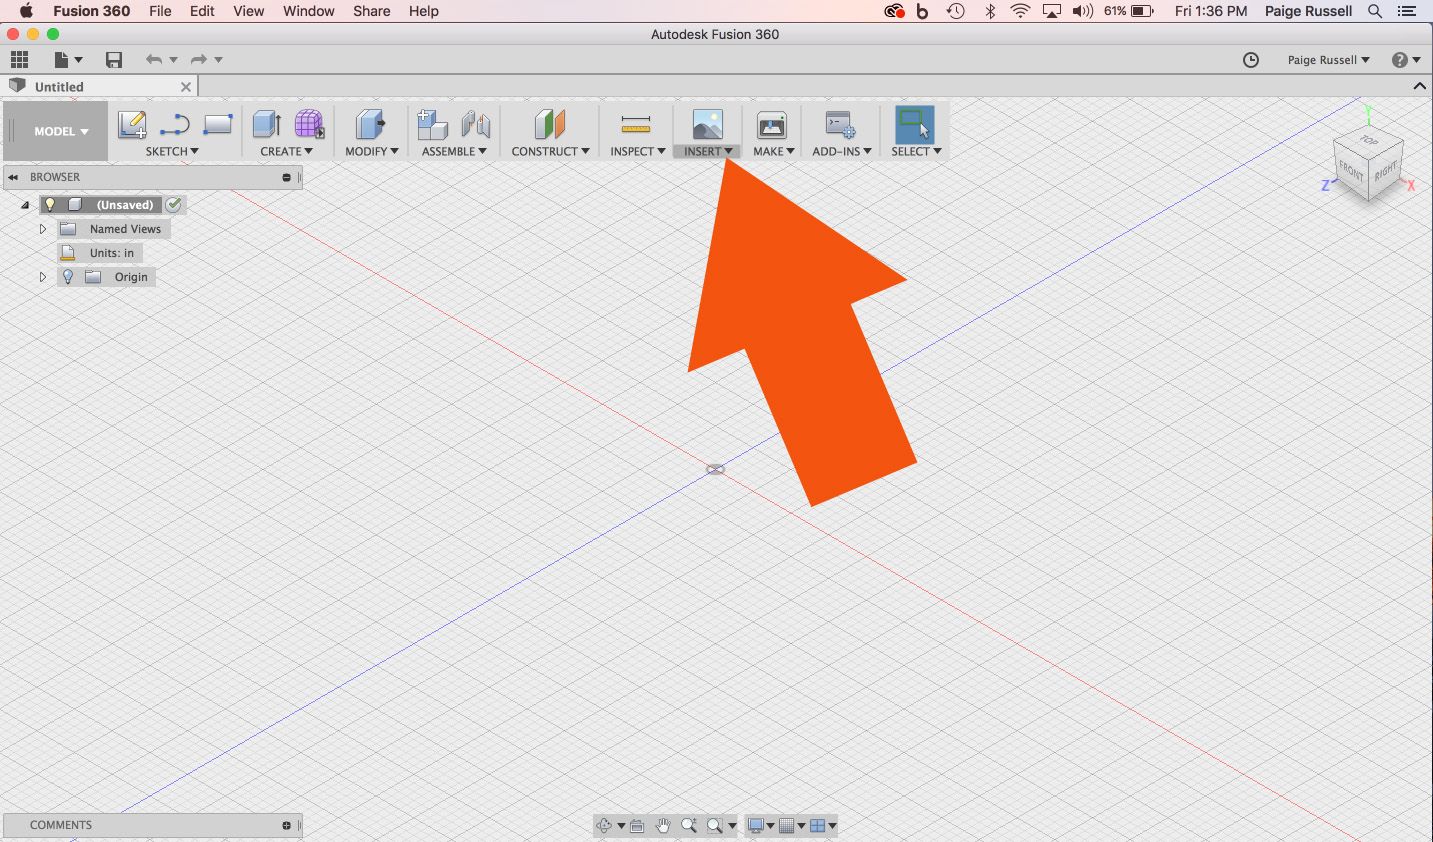Select the Joint tool icon
Image resolution: width=1433 pixels, height=842 pixels.
point(476,125)
